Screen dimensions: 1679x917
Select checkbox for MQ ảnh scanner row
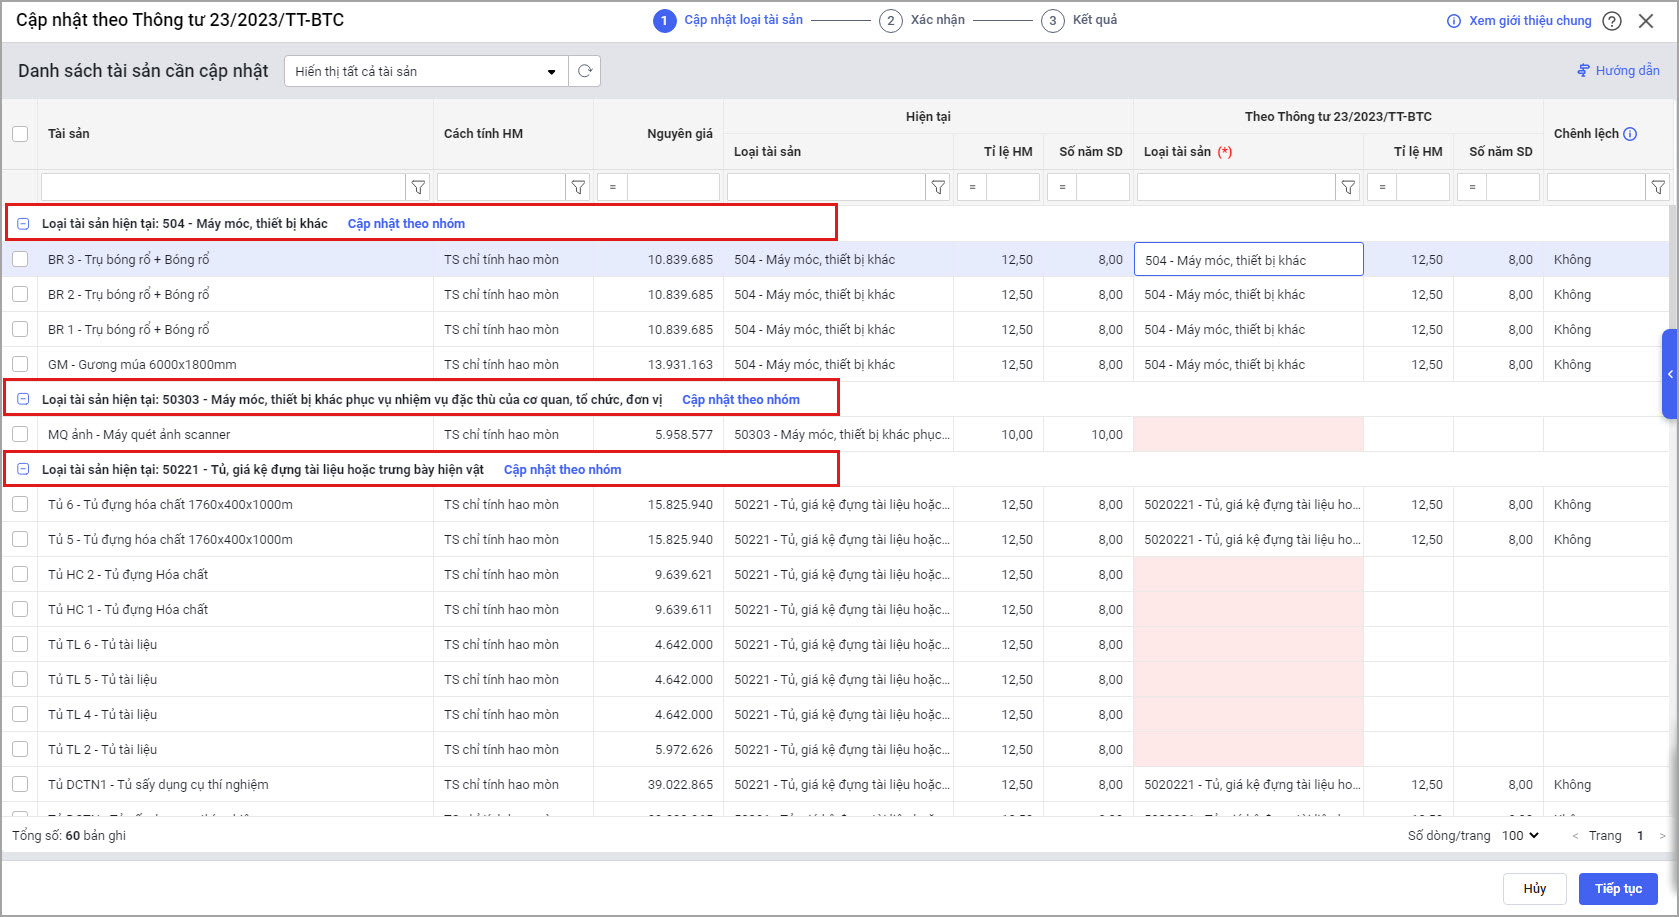(x=20, y=434)
